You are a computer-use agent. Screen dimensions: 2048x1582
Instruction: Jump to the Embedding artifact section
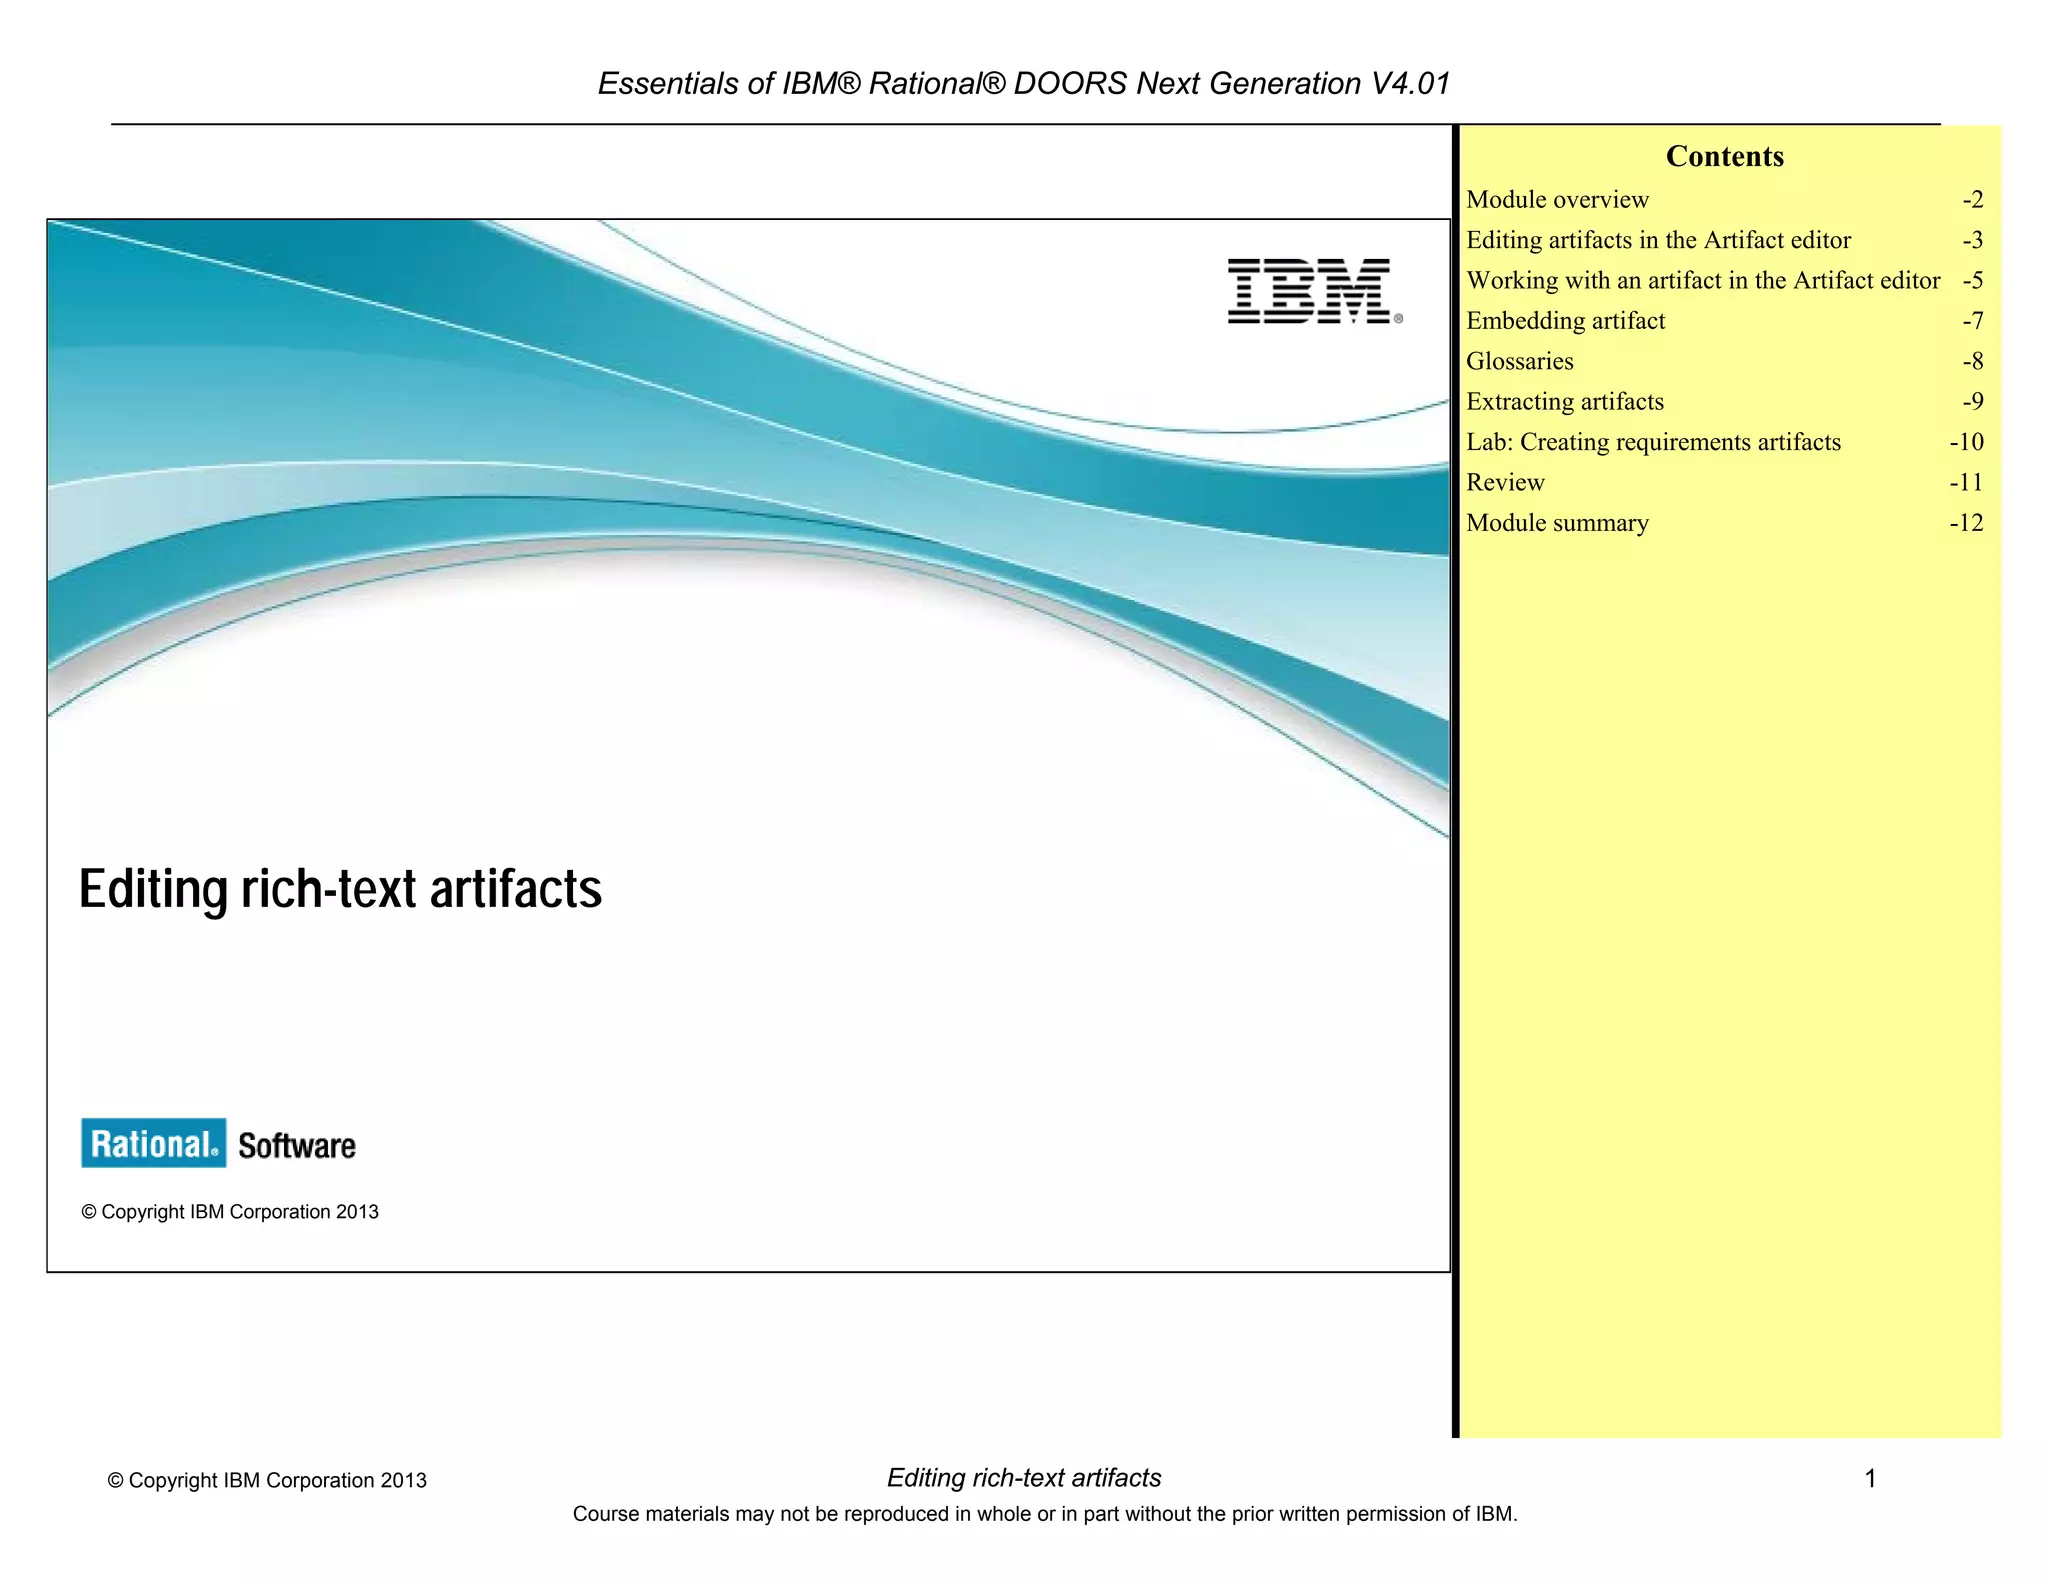(x=1565, y=321)
